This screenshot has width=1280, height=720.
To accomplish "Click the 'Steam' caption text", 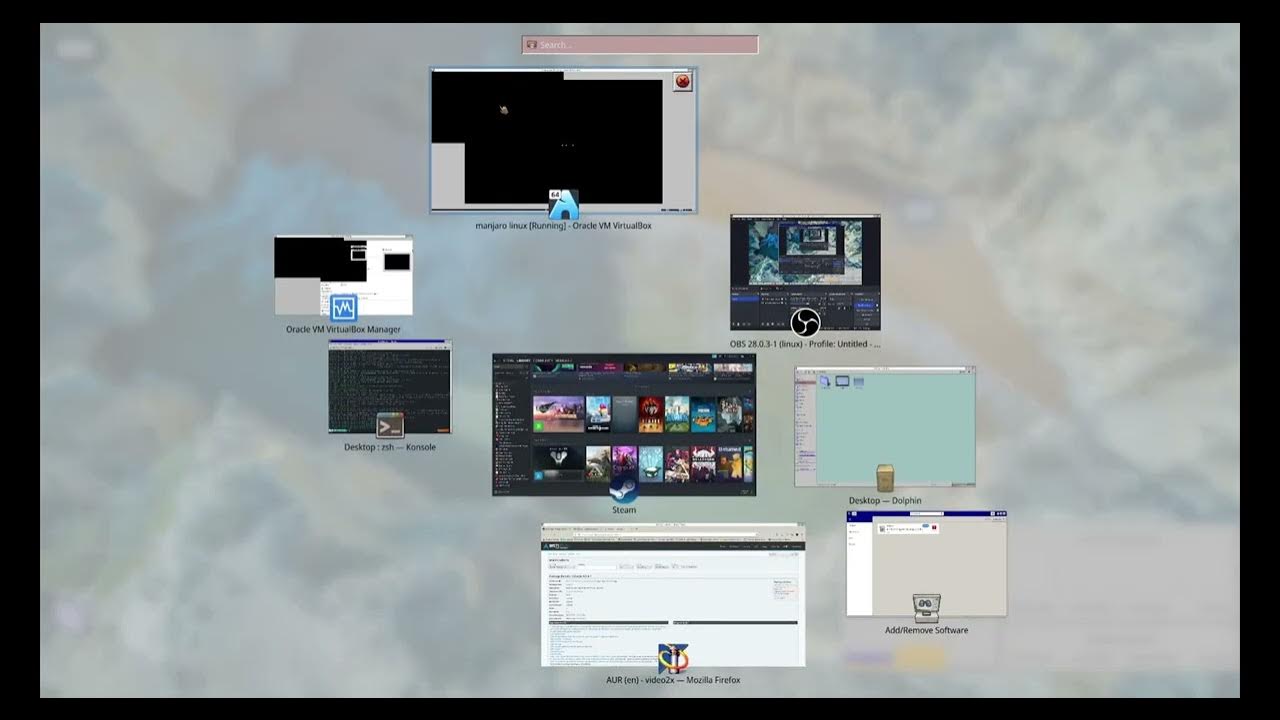I will click(624, 510).
